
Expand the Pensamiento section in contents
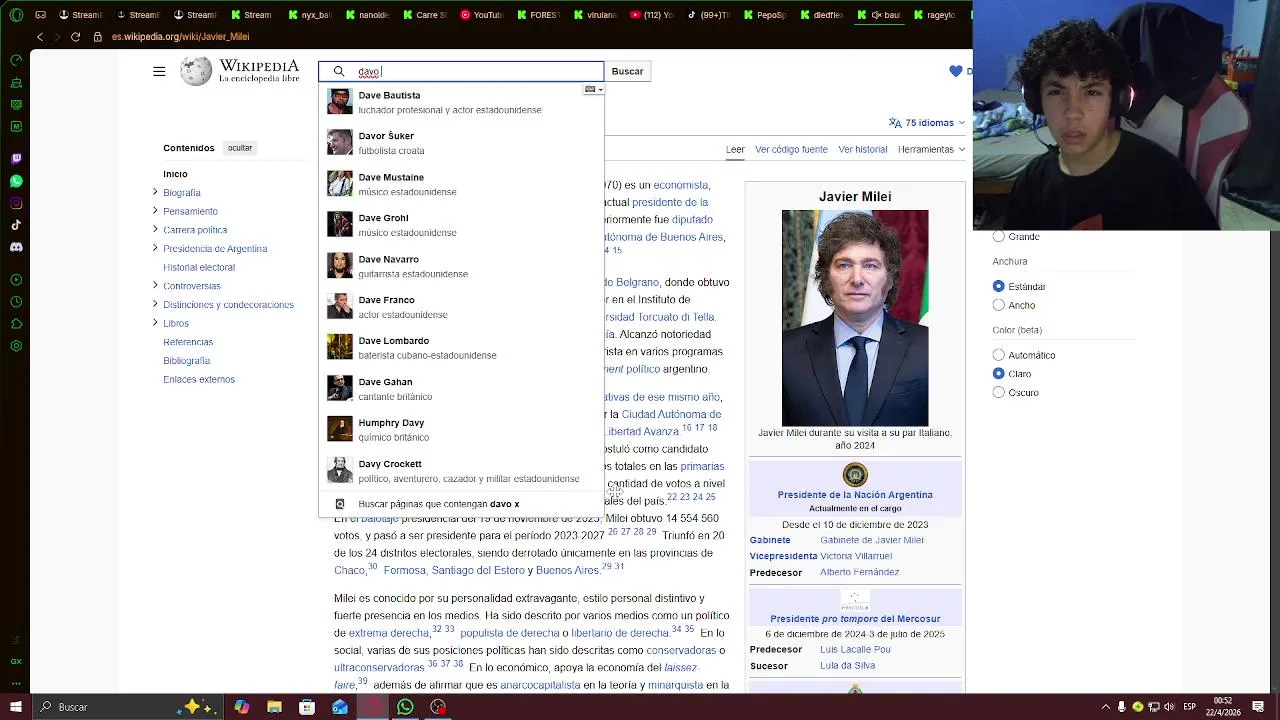coord(155,211)
